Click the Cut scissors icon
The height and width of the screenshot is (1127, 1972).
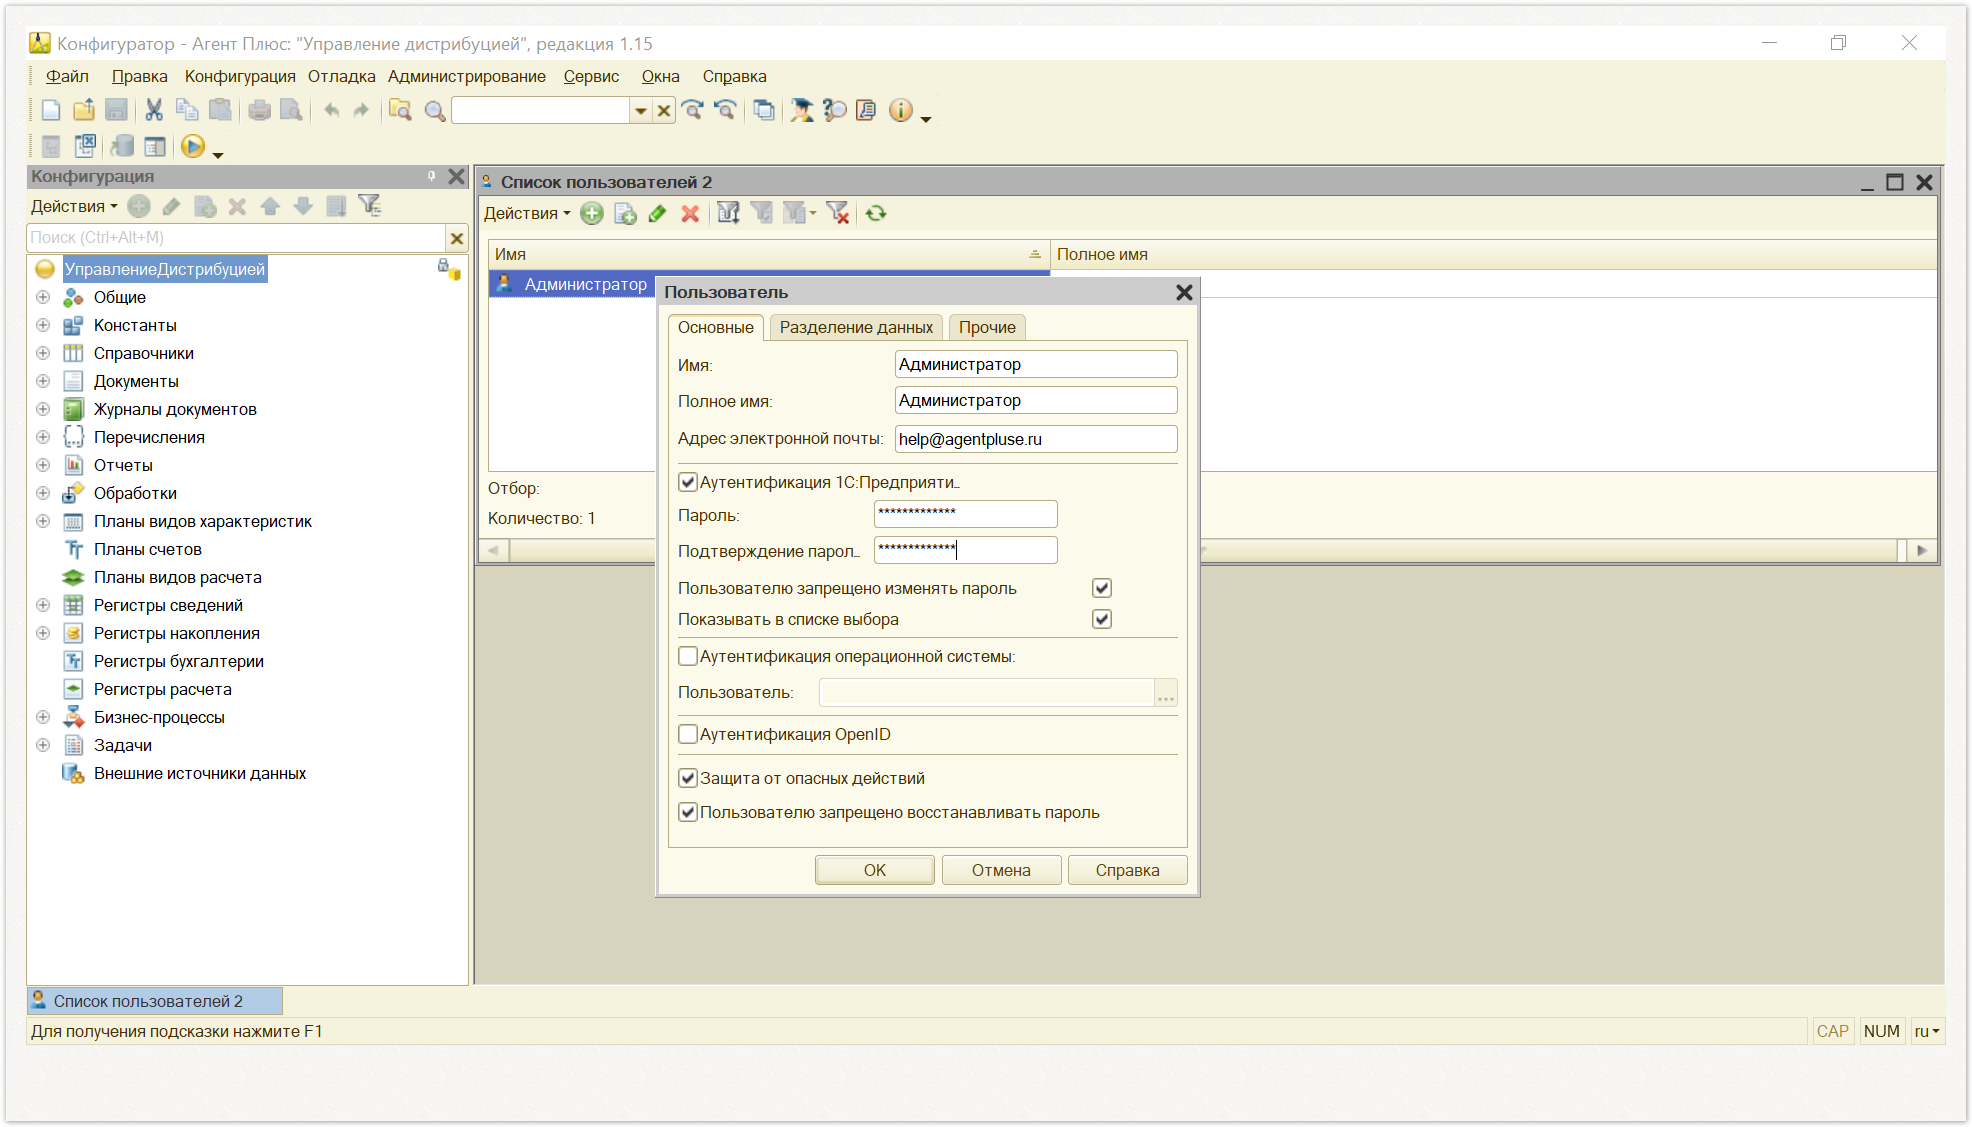point(154,111)
